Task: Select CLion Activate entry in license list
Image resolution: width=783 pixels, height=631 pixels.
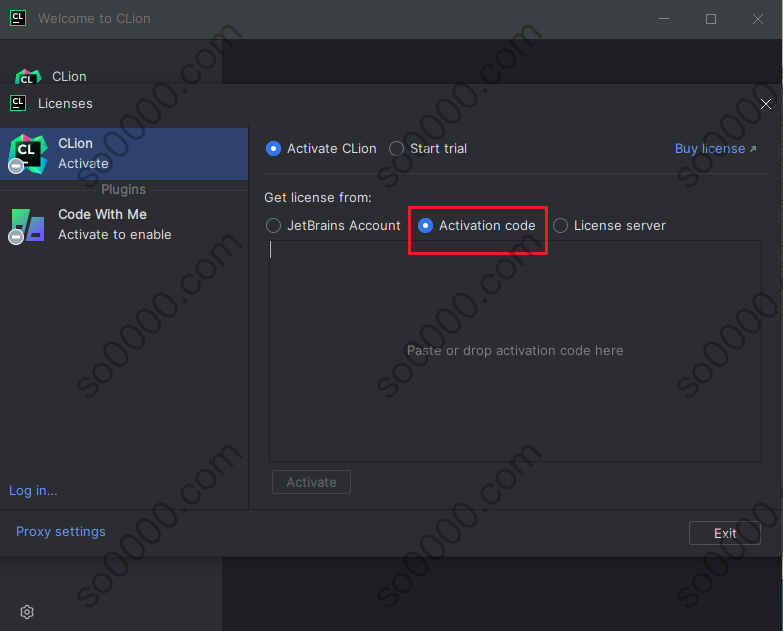Action: coord(124,154)
